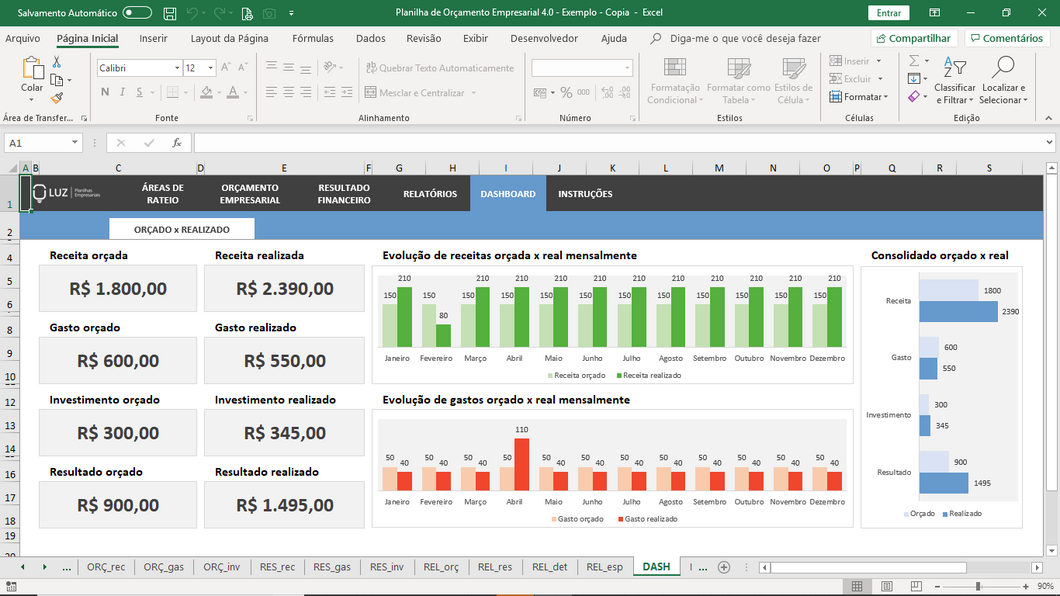Open RELATÓRIOS in the dashboard navigation
This screenshot has height=596, width=1060.
[430, 194]
